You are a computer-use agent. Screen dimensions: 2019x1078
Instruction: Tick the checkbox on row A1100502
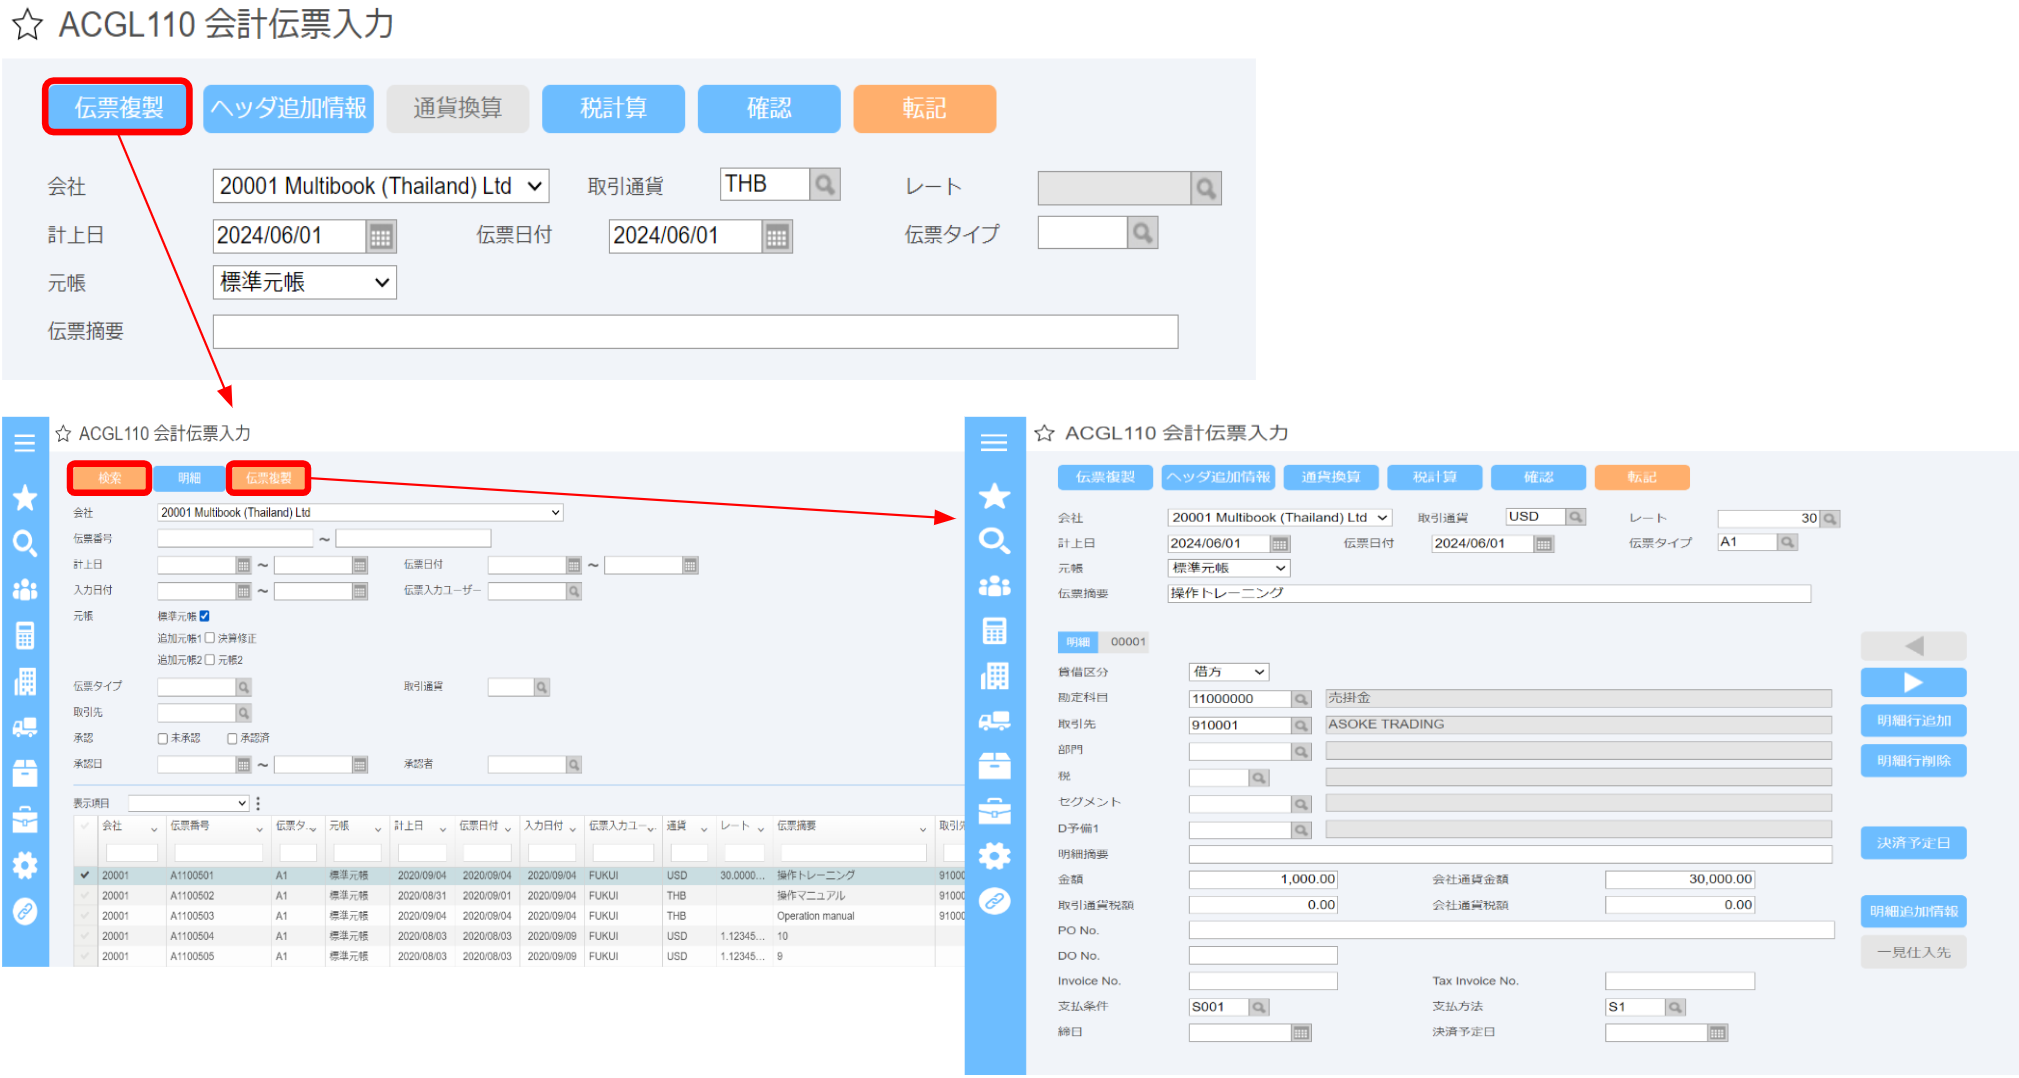pos(85,896)
